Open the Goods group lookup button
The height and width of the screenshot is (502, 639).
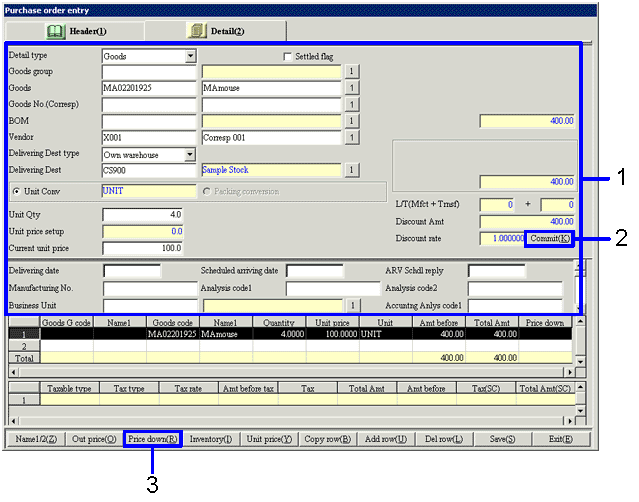352,71
